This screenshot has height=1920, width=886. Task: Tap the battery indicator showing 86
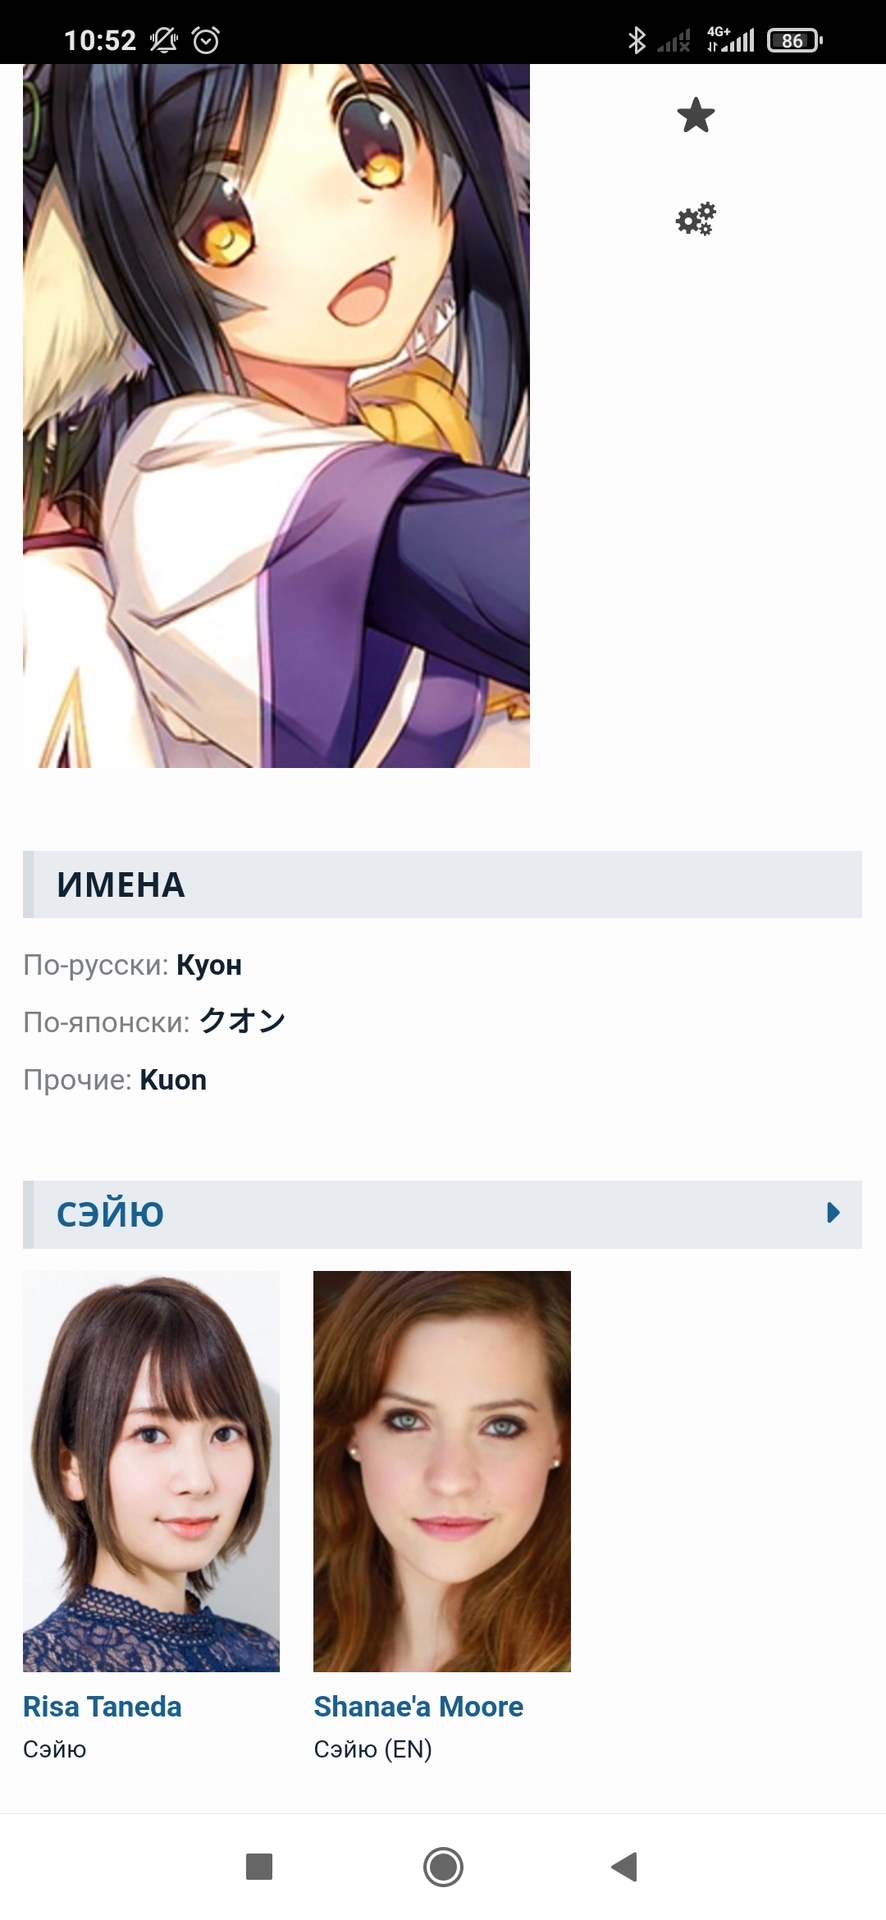click(x=795, y=40)
